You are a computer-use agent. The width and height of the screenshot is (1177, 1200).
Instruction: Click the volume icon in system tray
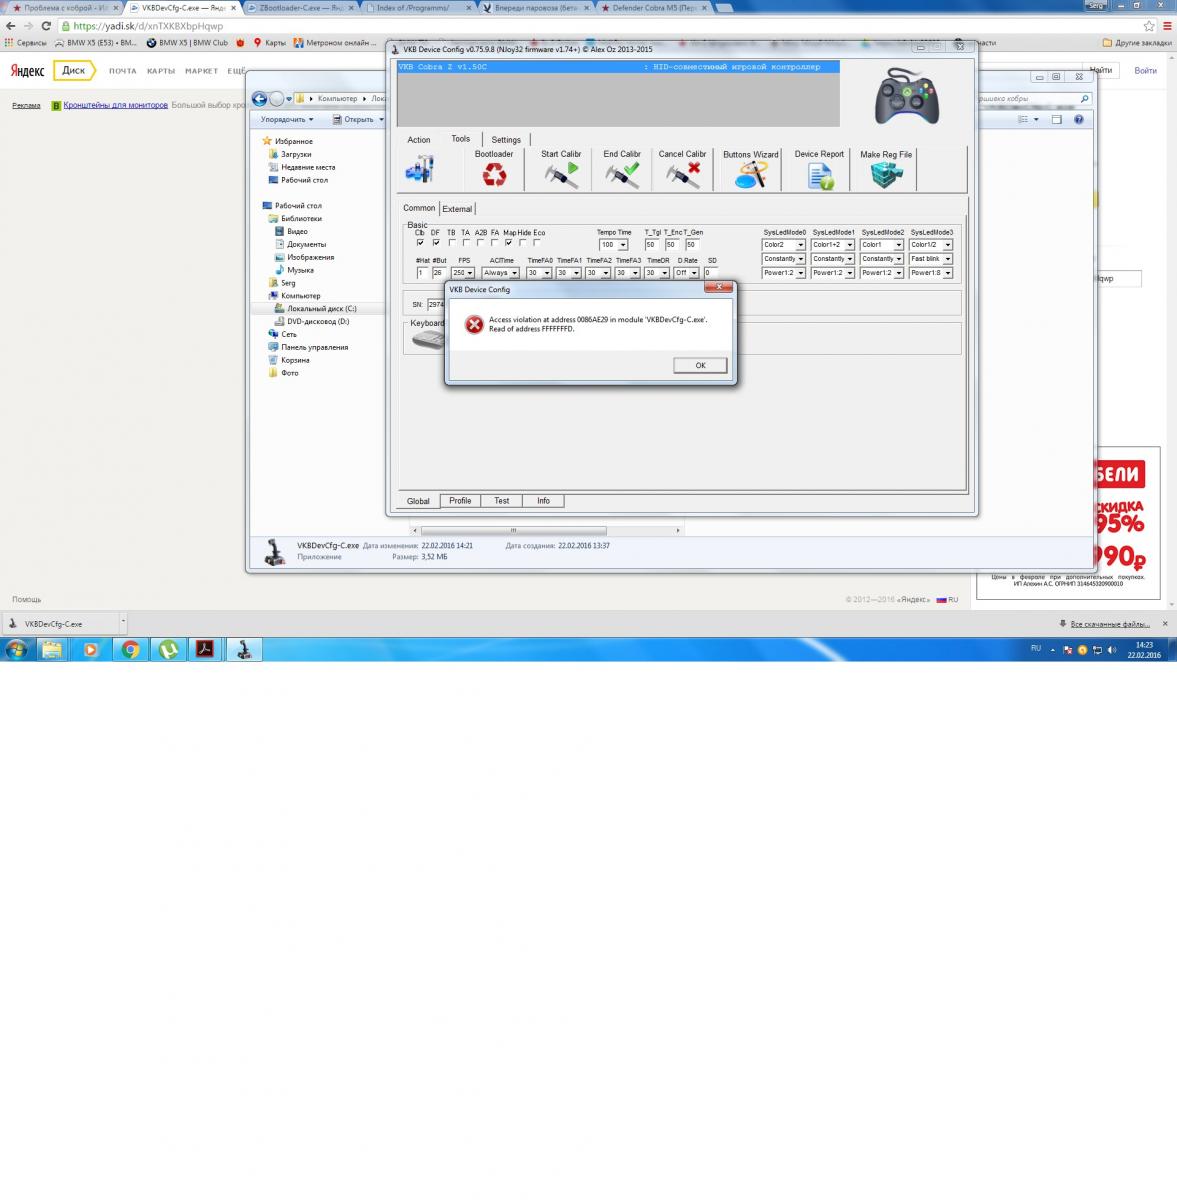[x=1112, y=650]
